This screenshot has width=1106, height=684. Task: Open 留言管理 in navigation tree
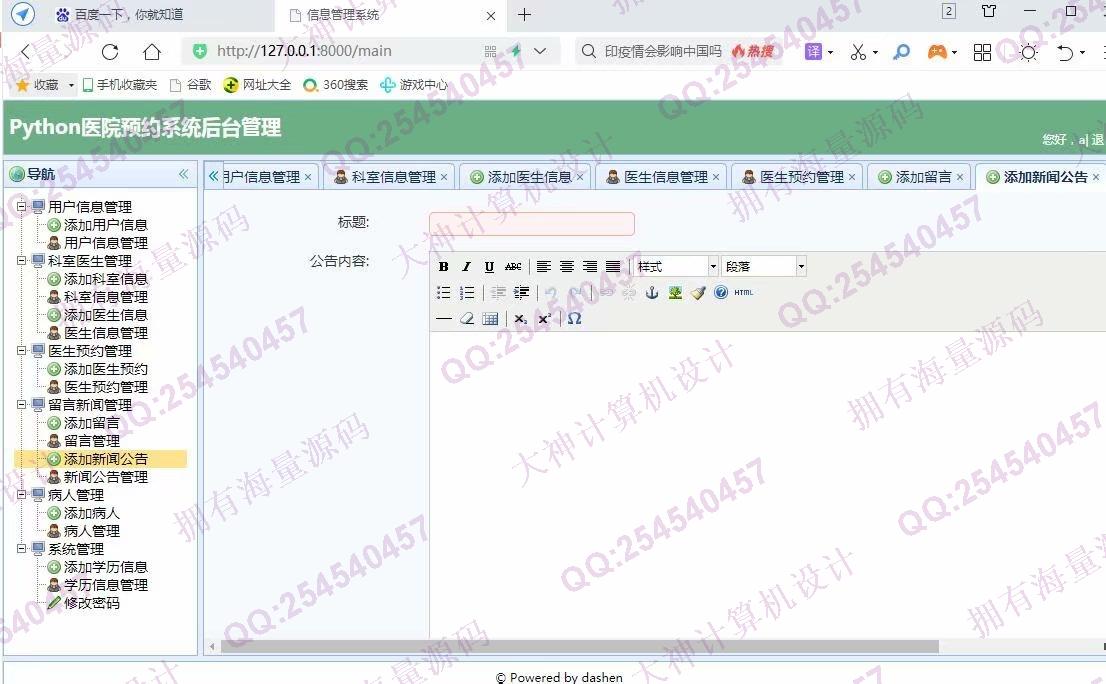(92, 441)
